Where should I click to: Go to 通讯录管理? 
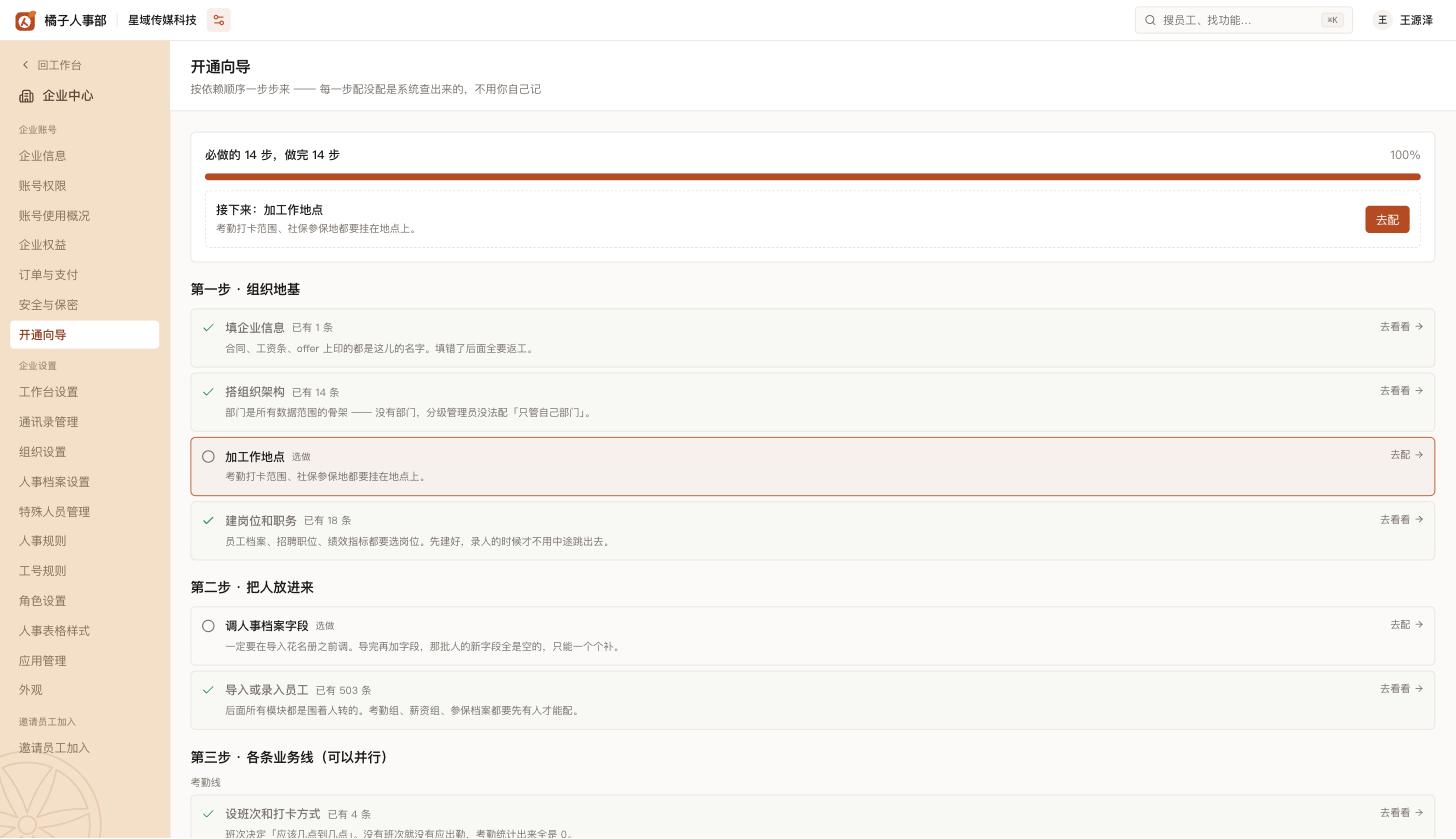(x=85, y=422)
